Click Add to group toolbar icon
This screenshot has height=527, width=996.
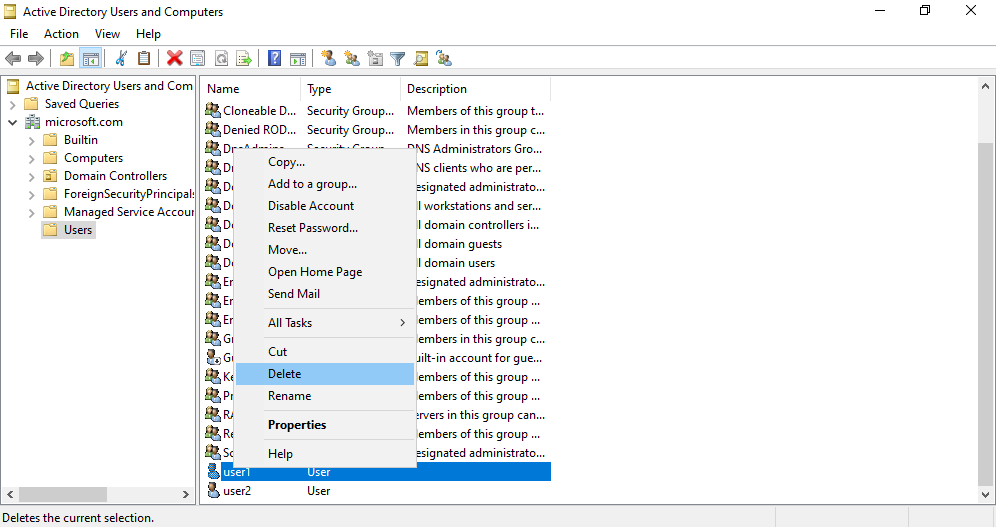[444, 59]
